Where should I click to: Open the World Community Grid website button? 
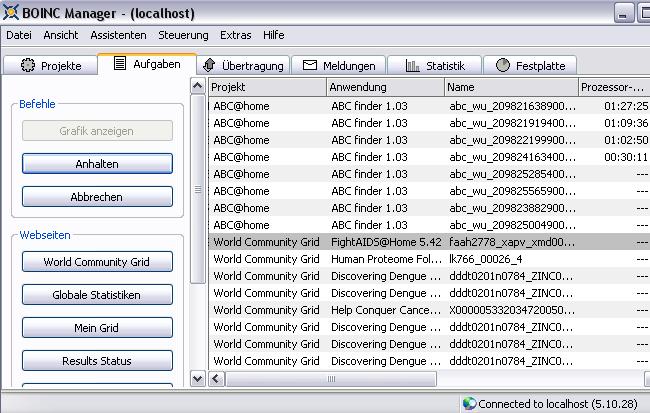[x=97, y=262]
